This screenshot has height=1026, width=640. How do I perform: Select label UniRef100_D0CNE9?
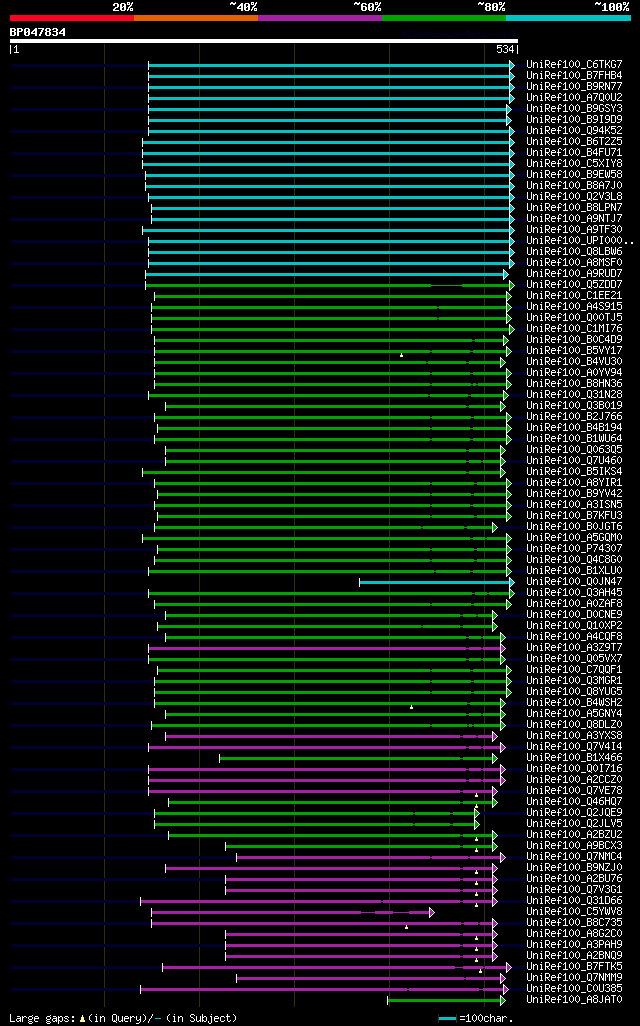574,614
